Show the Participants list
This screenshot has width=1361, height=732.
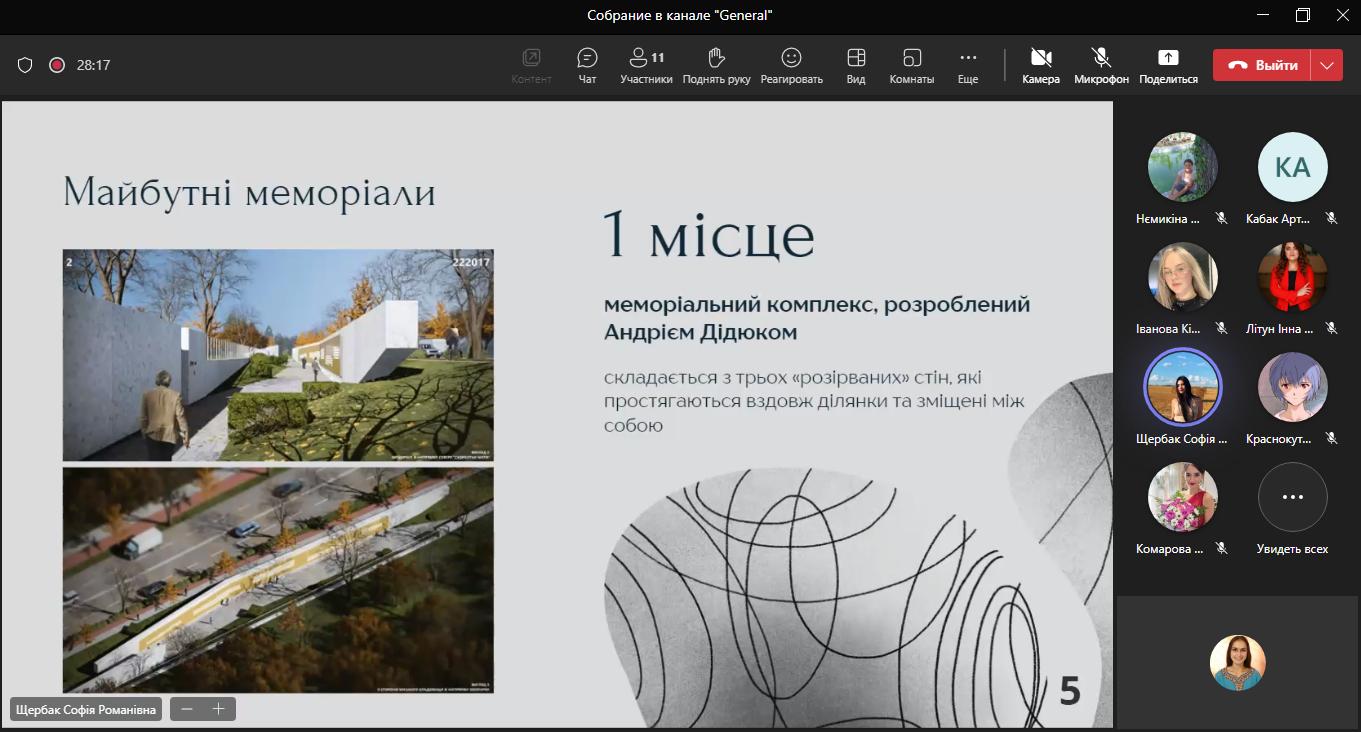coord(646,66)
